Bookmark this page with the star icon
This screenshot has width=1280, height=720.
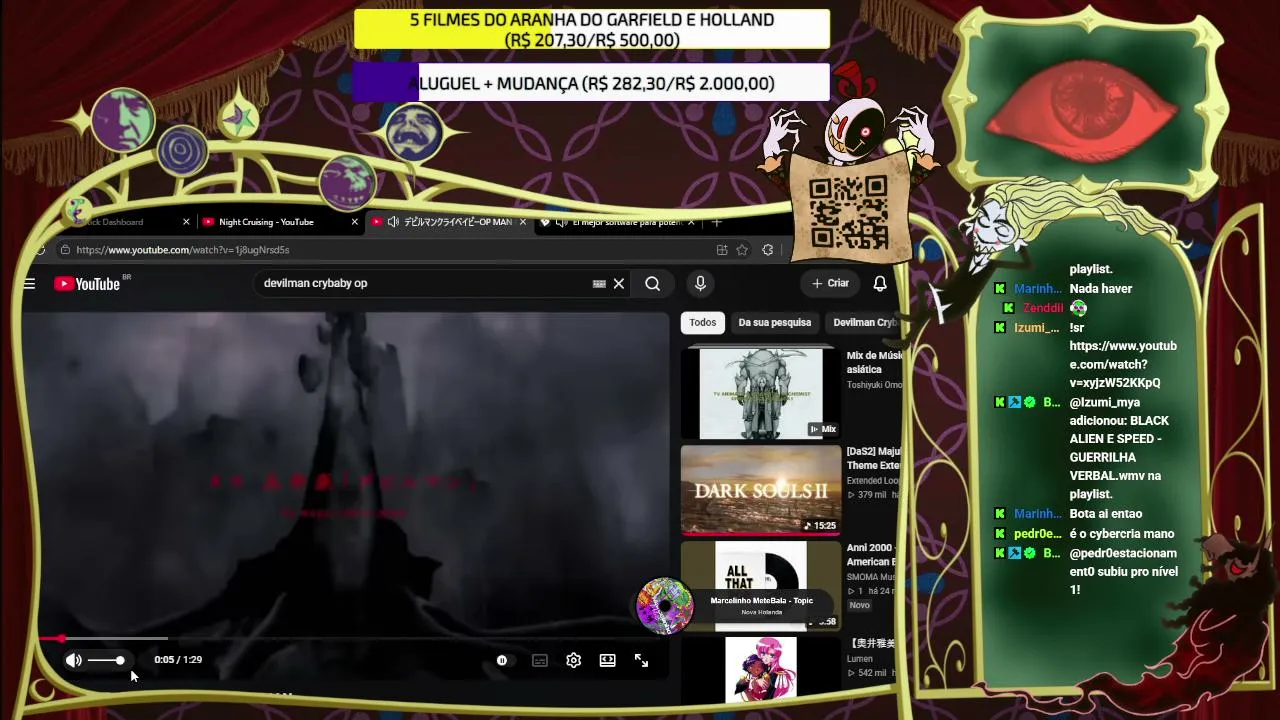click(x=742, y=250)
